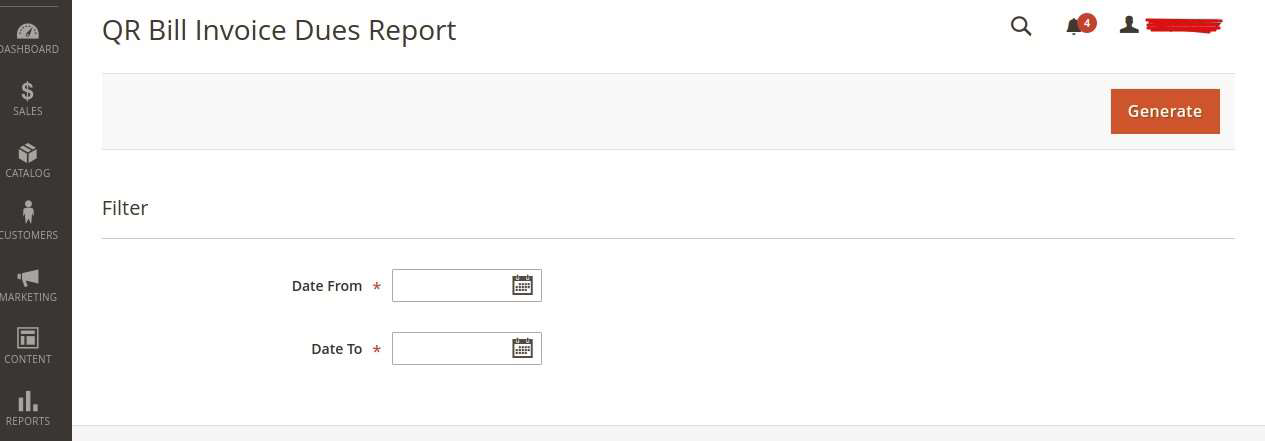Click the user account avatar icon
Viewport: 1265px width, 441px height.
(x=1129, y=25)
